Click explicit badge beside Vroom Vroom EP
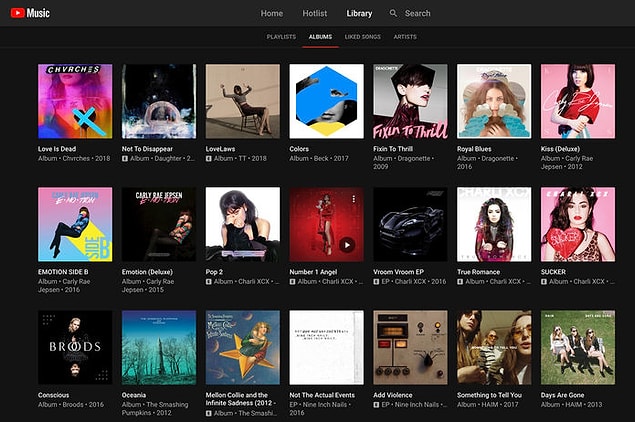The width and height of the screenshot is (635, 422). (376, 281)
